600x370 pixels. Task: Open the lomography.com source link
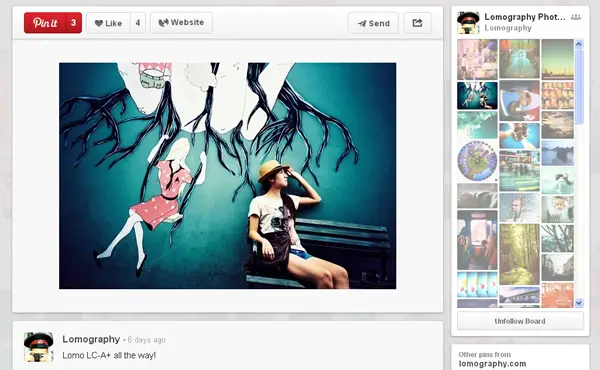click(492, 364)
